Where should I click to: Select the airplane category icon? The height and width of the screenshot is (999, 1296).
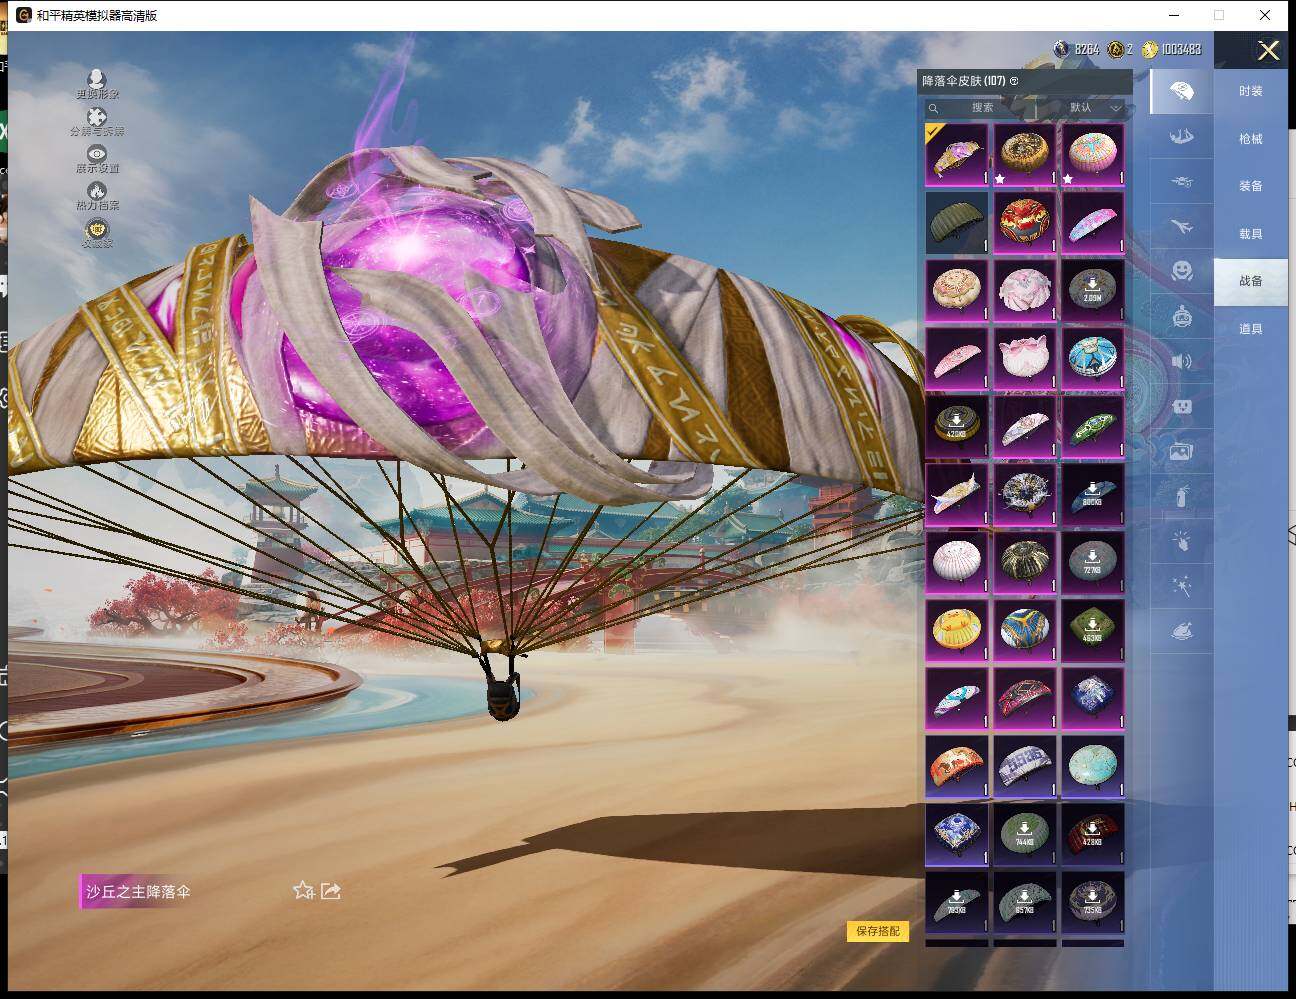tap(1181, 227)
